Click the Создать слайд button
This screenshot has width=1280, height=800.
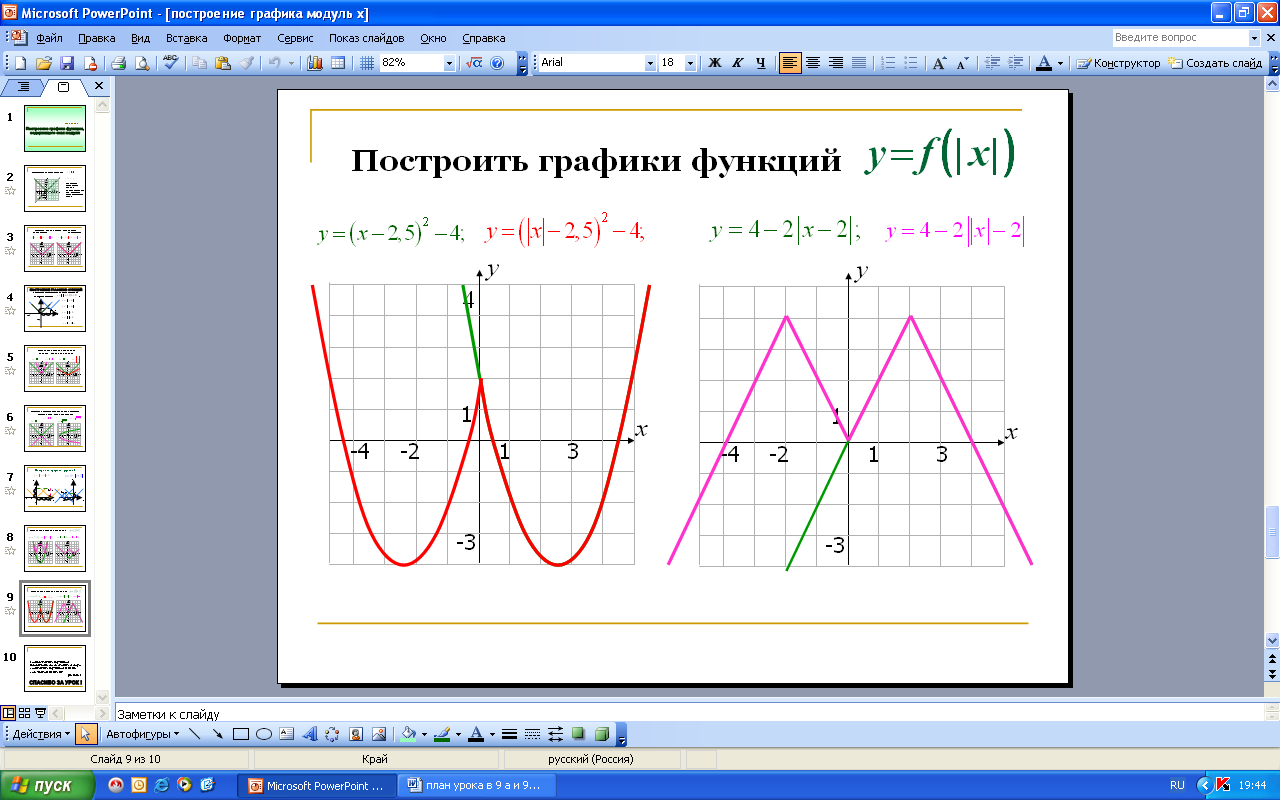(x=1216, y=63)
